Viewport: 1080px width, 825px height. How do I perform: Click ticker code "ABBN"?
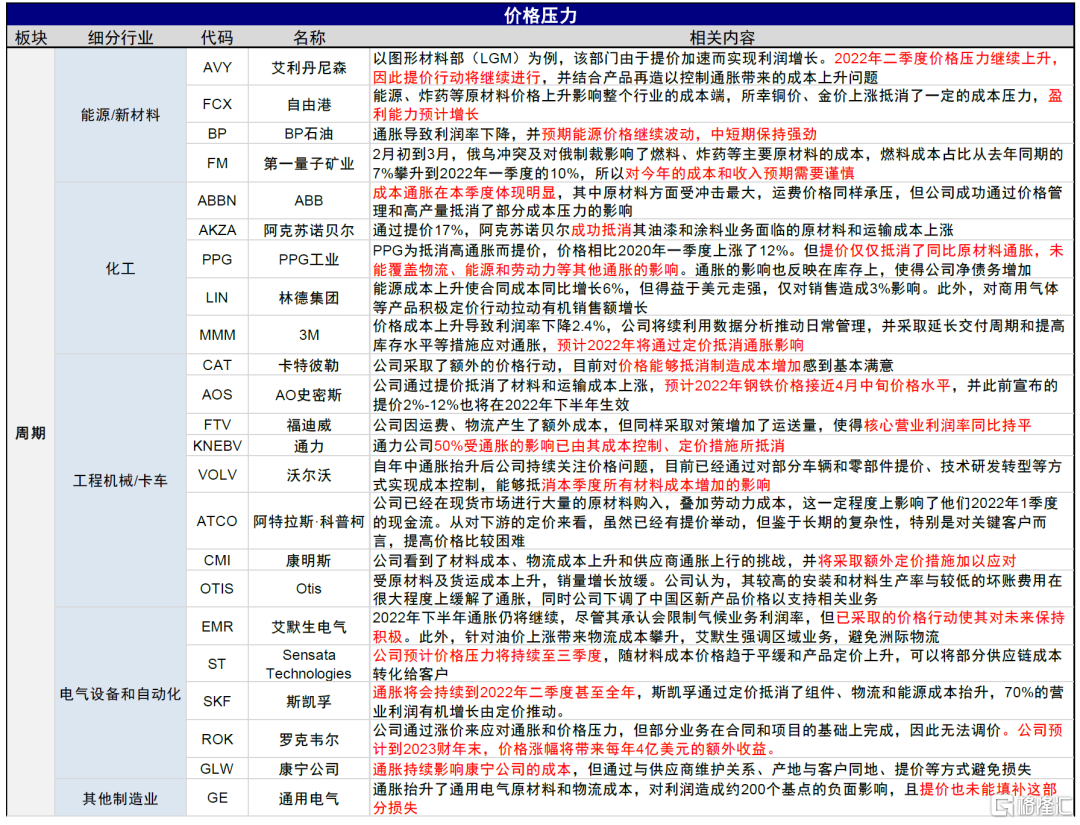tap(217, 200)
